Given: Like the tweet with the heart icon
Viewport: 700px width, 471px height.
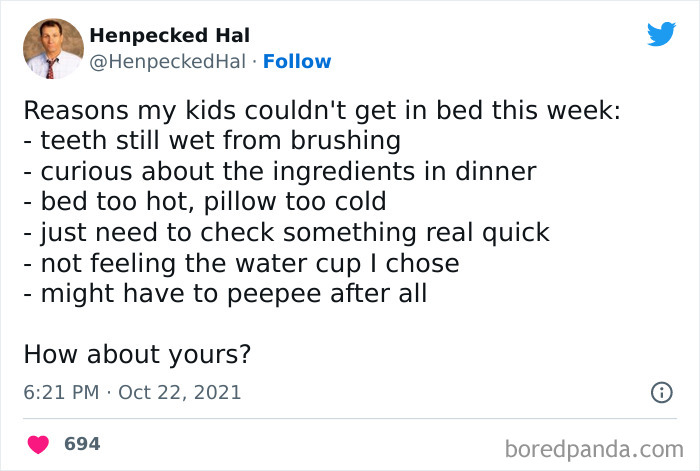Looking at the screenshot, I should 39,443.
